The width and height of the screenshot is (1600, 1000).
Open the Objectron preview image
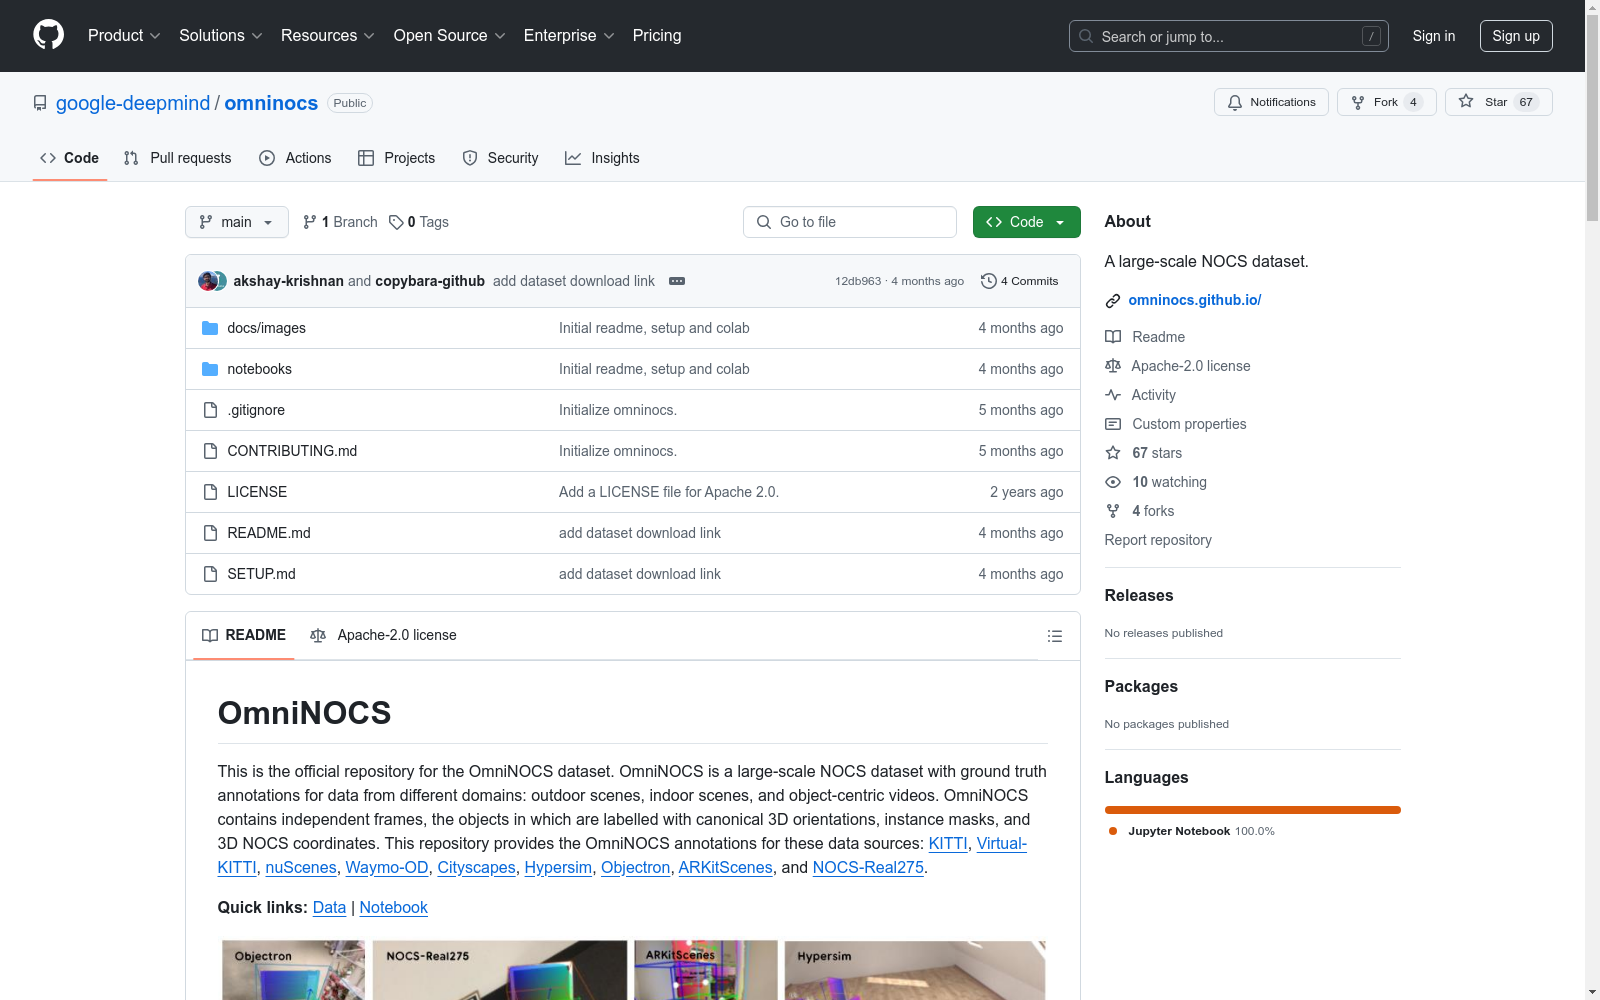click(293, 970)
